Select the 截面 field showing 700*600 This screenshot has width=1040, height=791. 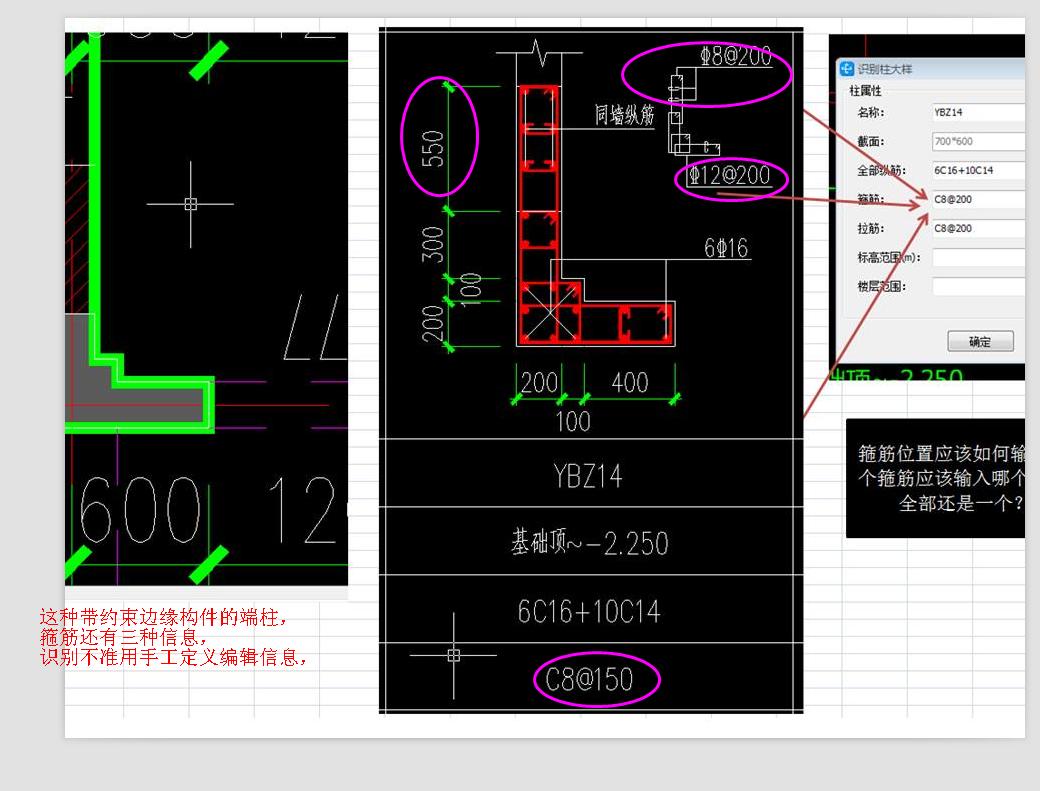click(x=978, y=141)
